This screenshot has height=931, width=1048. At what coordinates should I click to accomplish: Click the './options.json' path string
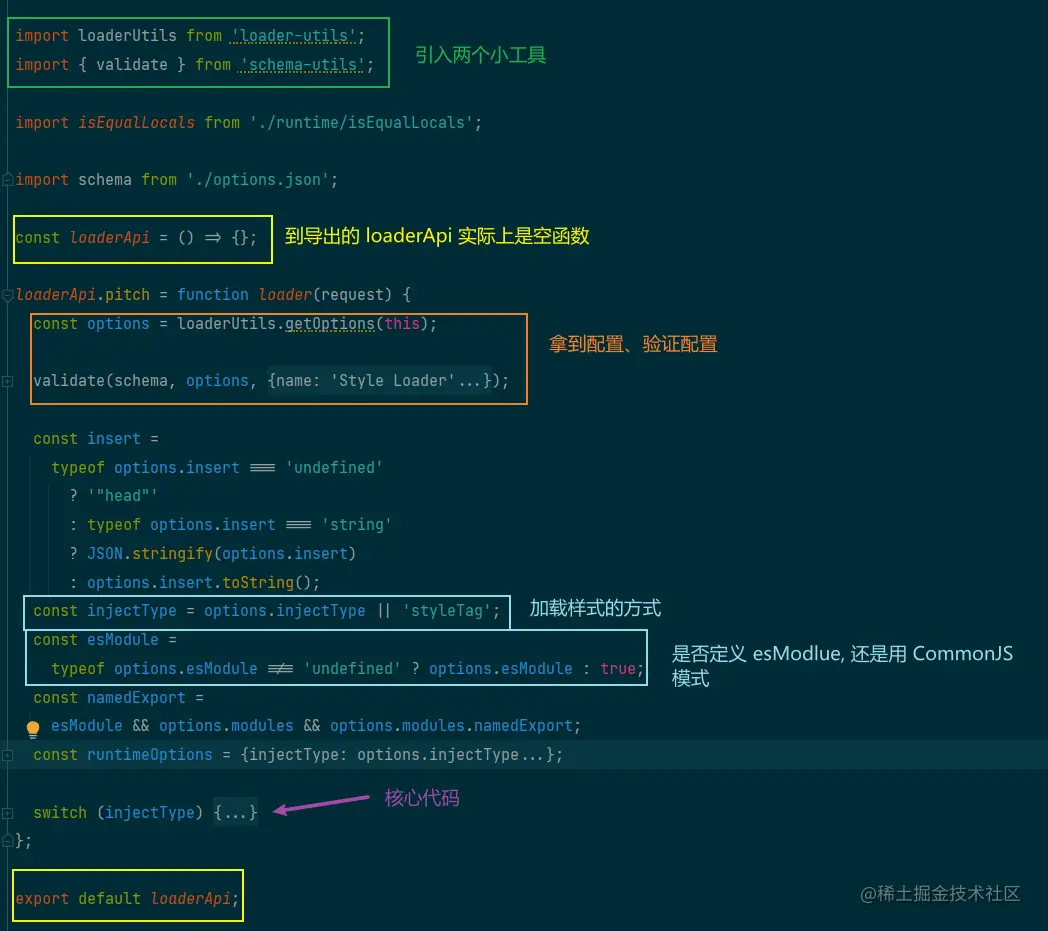257,180
